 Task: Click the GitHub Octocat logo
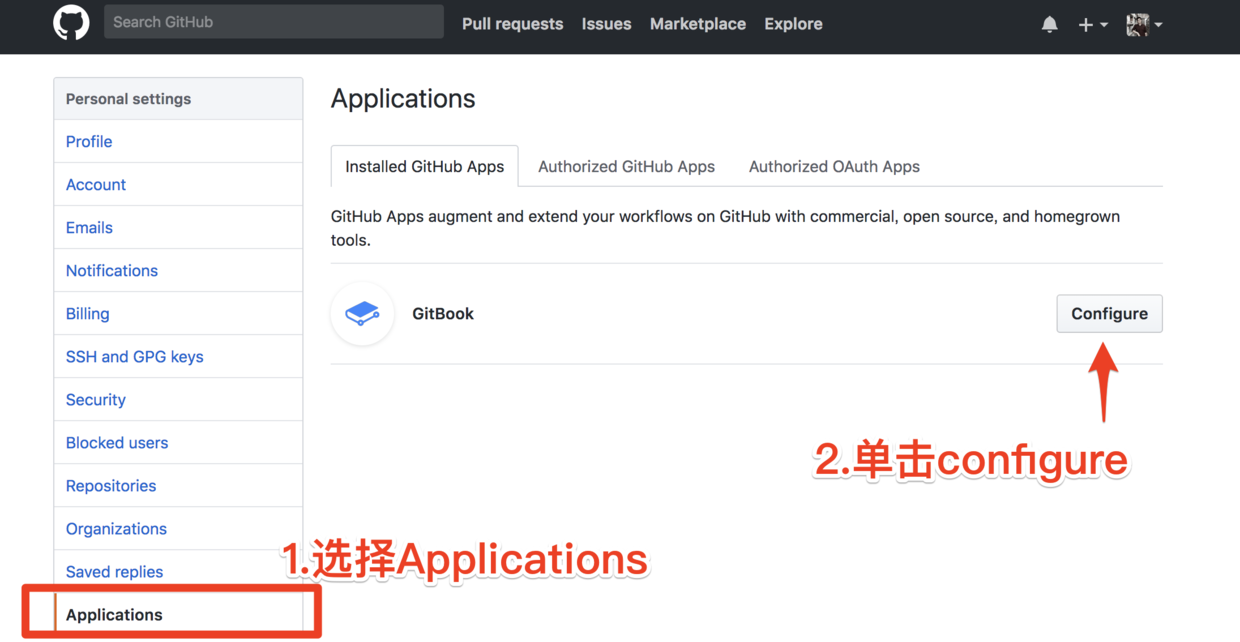pos(71,23)
